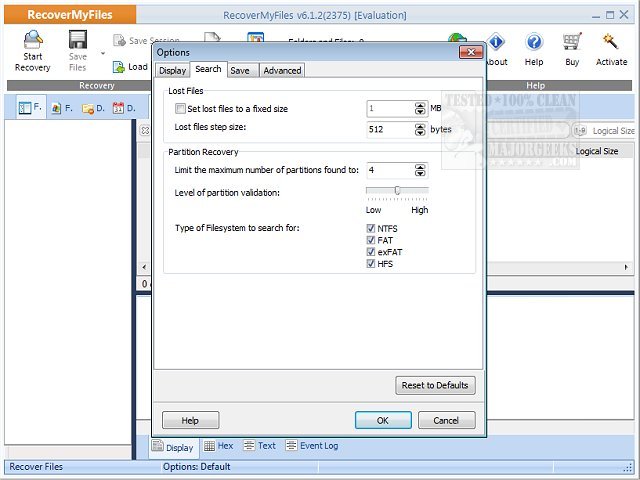
Task: Open the Hex preview tab
Action: tap(219, 446)
